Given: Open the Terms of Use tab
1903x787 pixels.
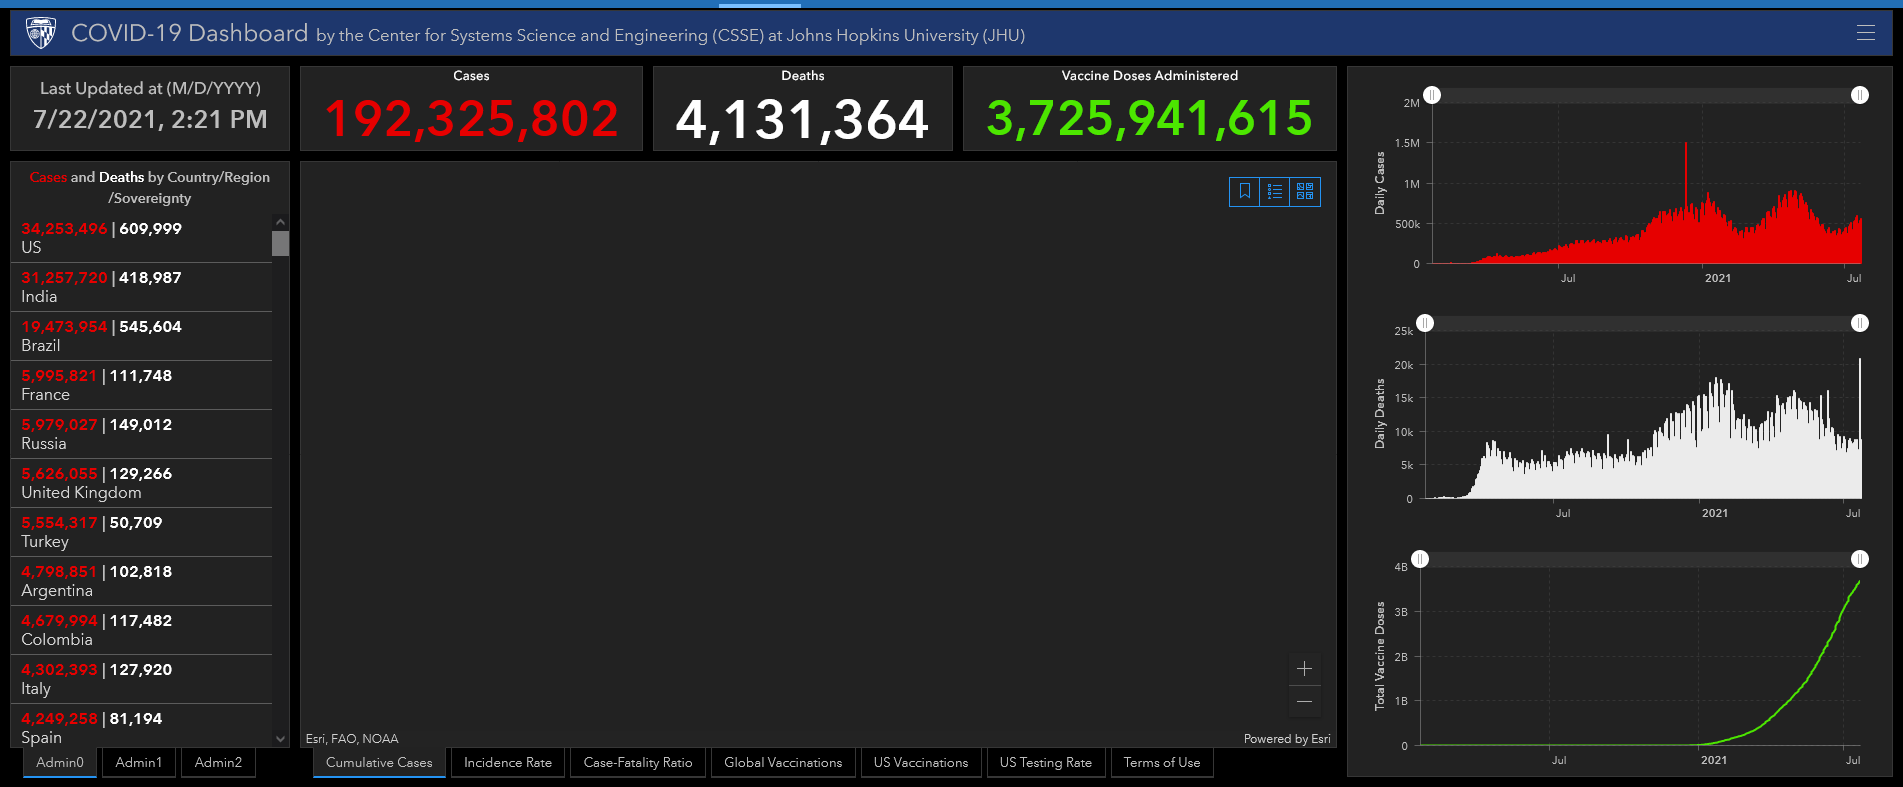Looking at the screenshot, I should point(1162,763).
